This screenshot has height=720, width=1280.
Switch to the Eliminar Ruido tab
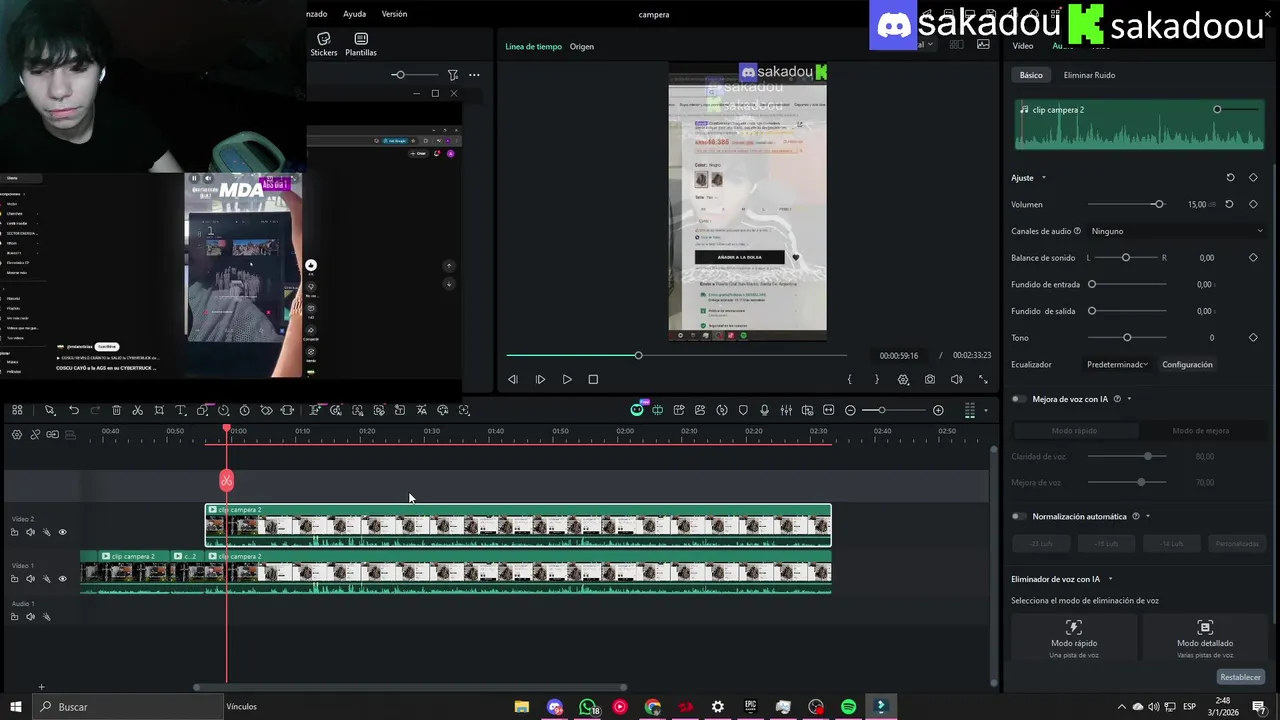click(1089, 75)
